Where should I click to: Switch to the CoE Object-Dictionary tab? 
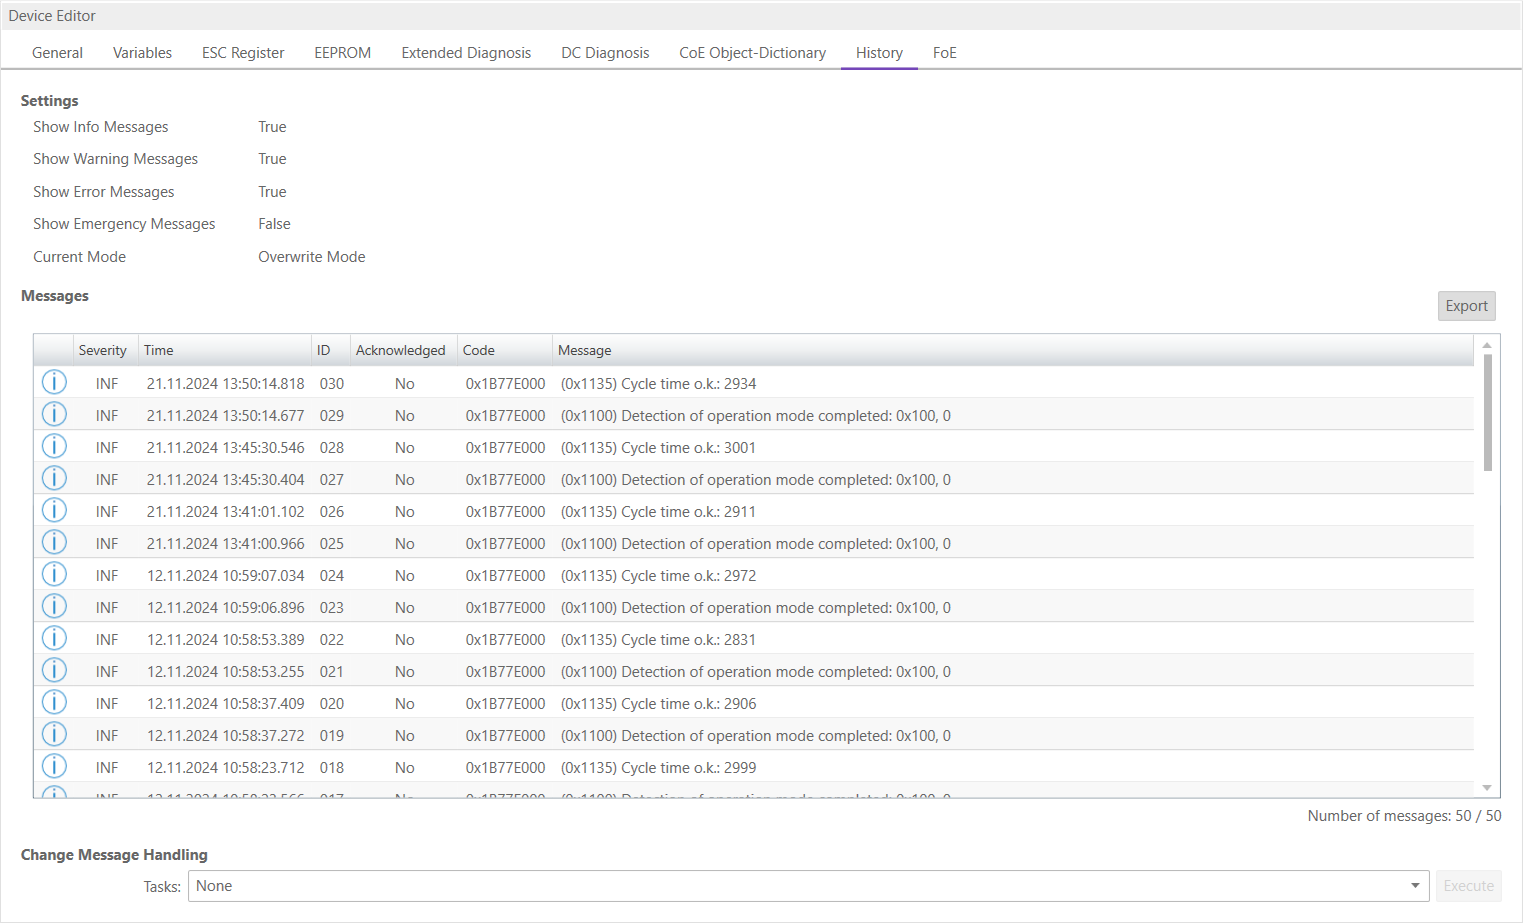pyautogui.click(x=752, y=53)
